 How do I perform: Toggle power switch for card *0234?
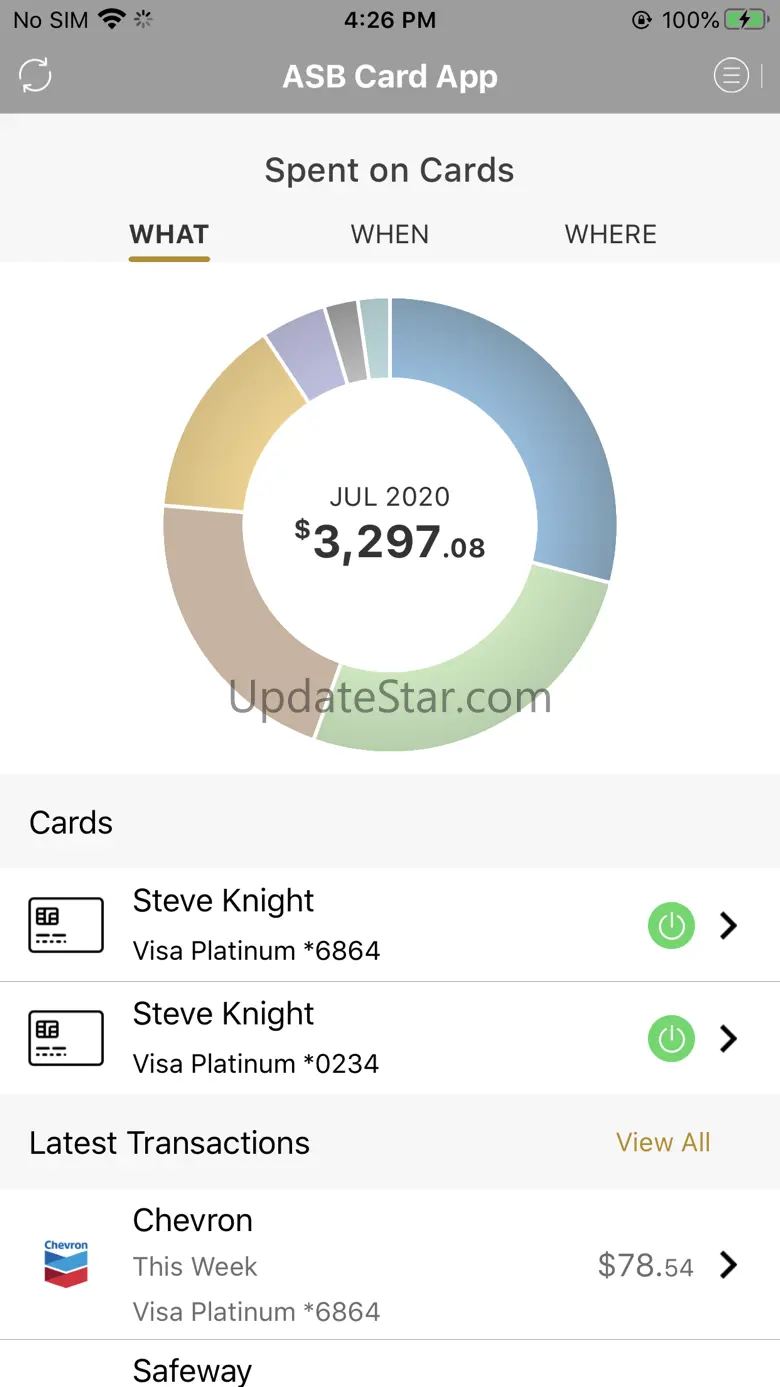671,1039
